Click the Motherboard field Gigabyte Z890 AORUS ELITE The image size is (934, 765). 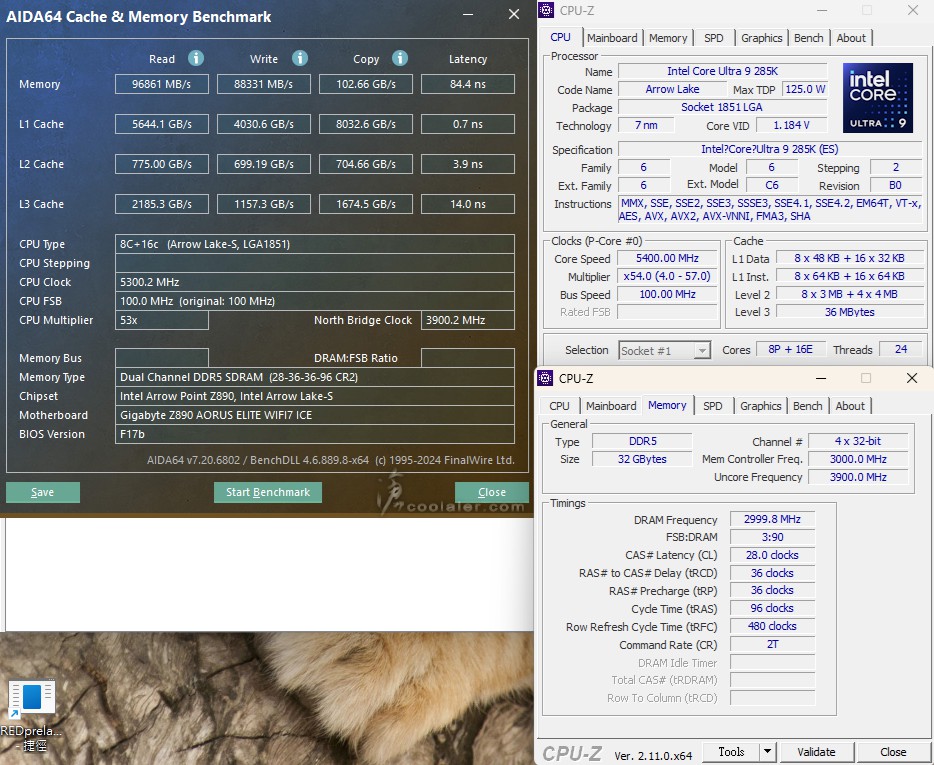point(315,415)
